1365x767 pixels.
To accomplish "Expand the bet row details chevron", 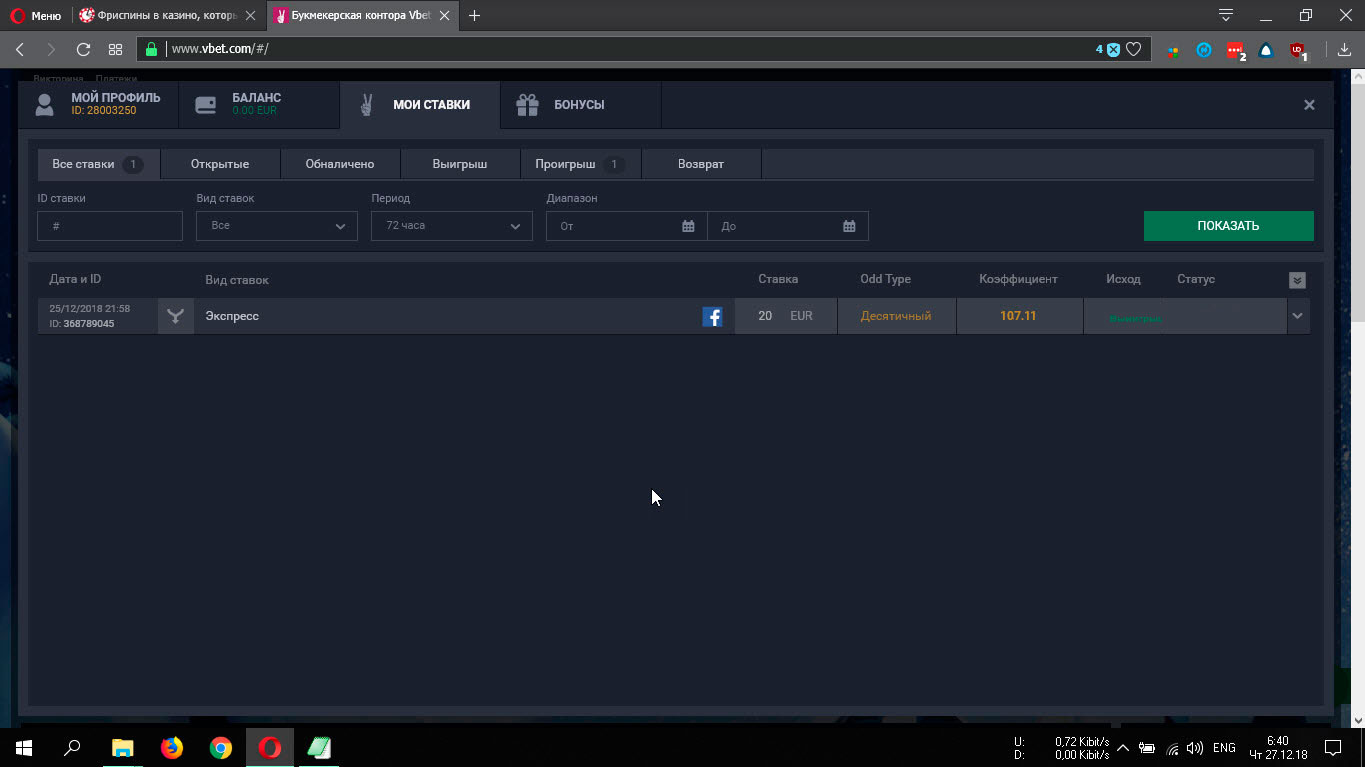I will click(1297, 316).
